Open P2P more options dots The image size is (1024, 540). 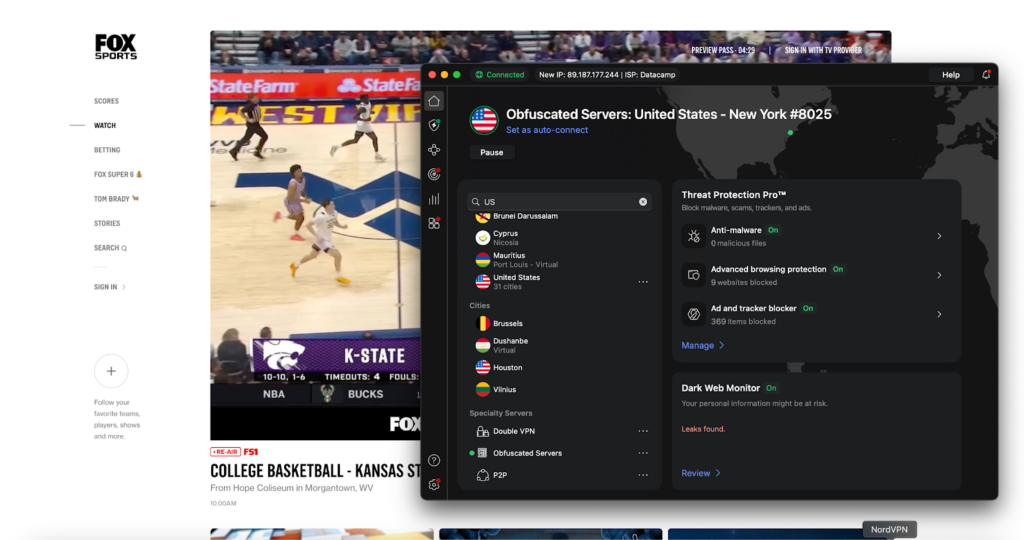[643, 475]
